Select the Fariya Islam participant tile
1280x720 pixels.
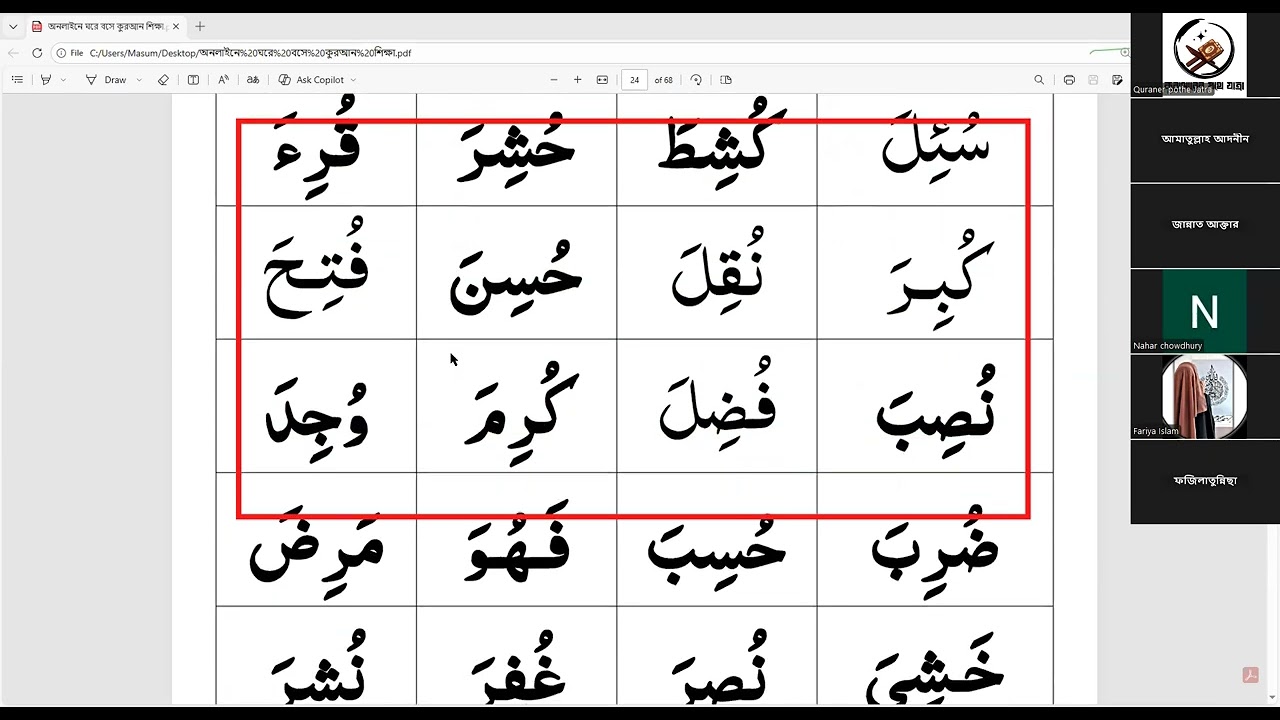1204,396
